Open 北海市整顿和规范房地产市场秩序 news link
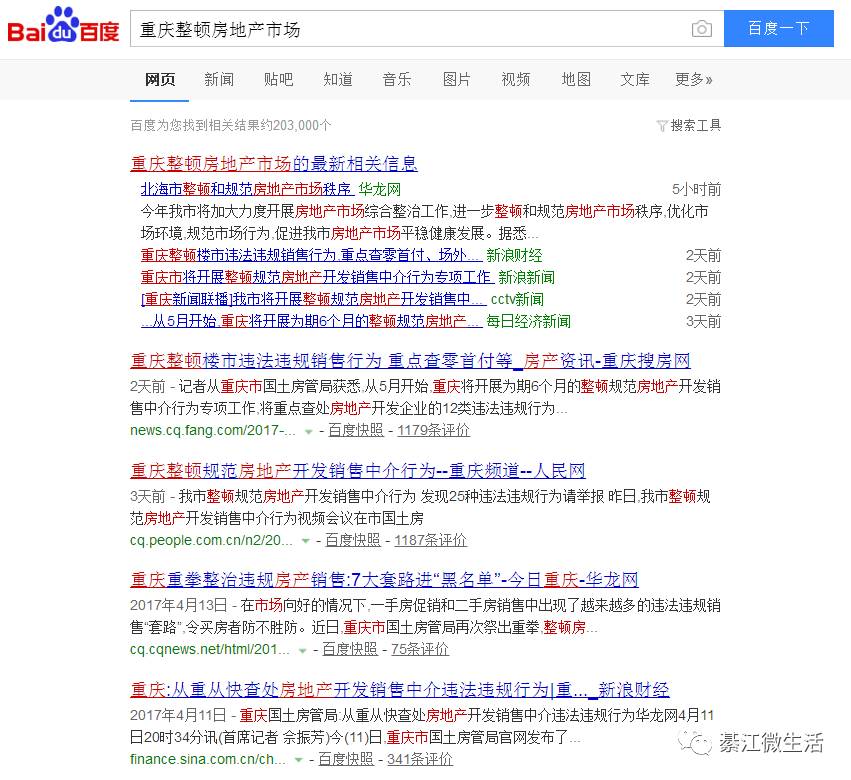The height and width of the screenshot is (780, 851). click(247, 189)
